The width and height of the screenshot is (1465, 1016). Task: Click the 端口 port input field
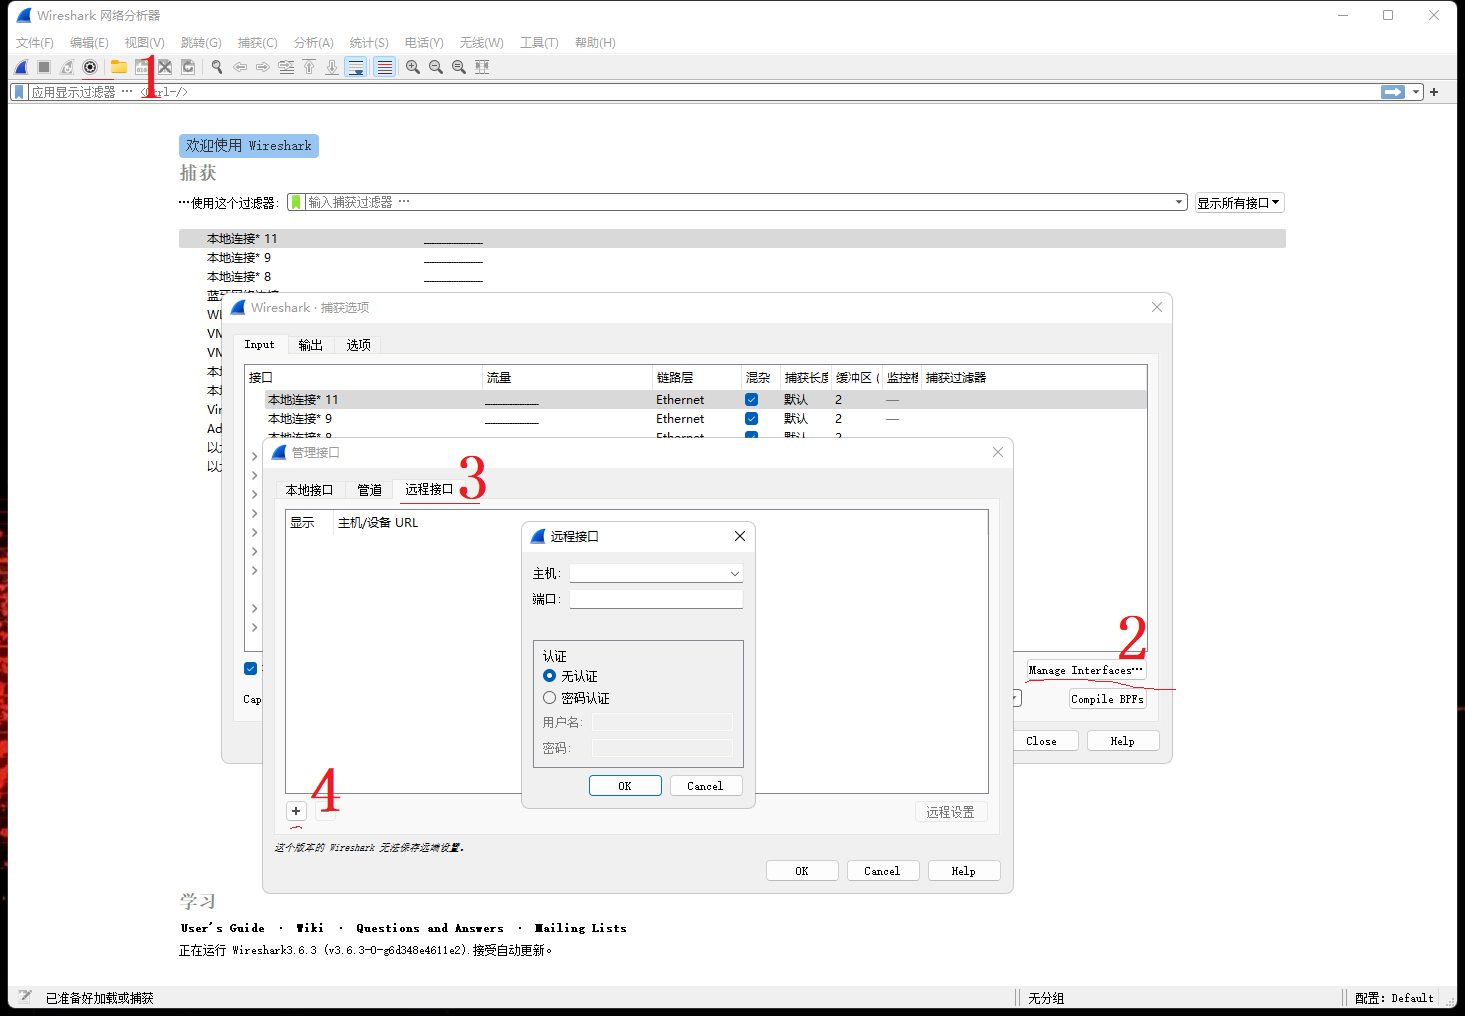tap(656, 599)
